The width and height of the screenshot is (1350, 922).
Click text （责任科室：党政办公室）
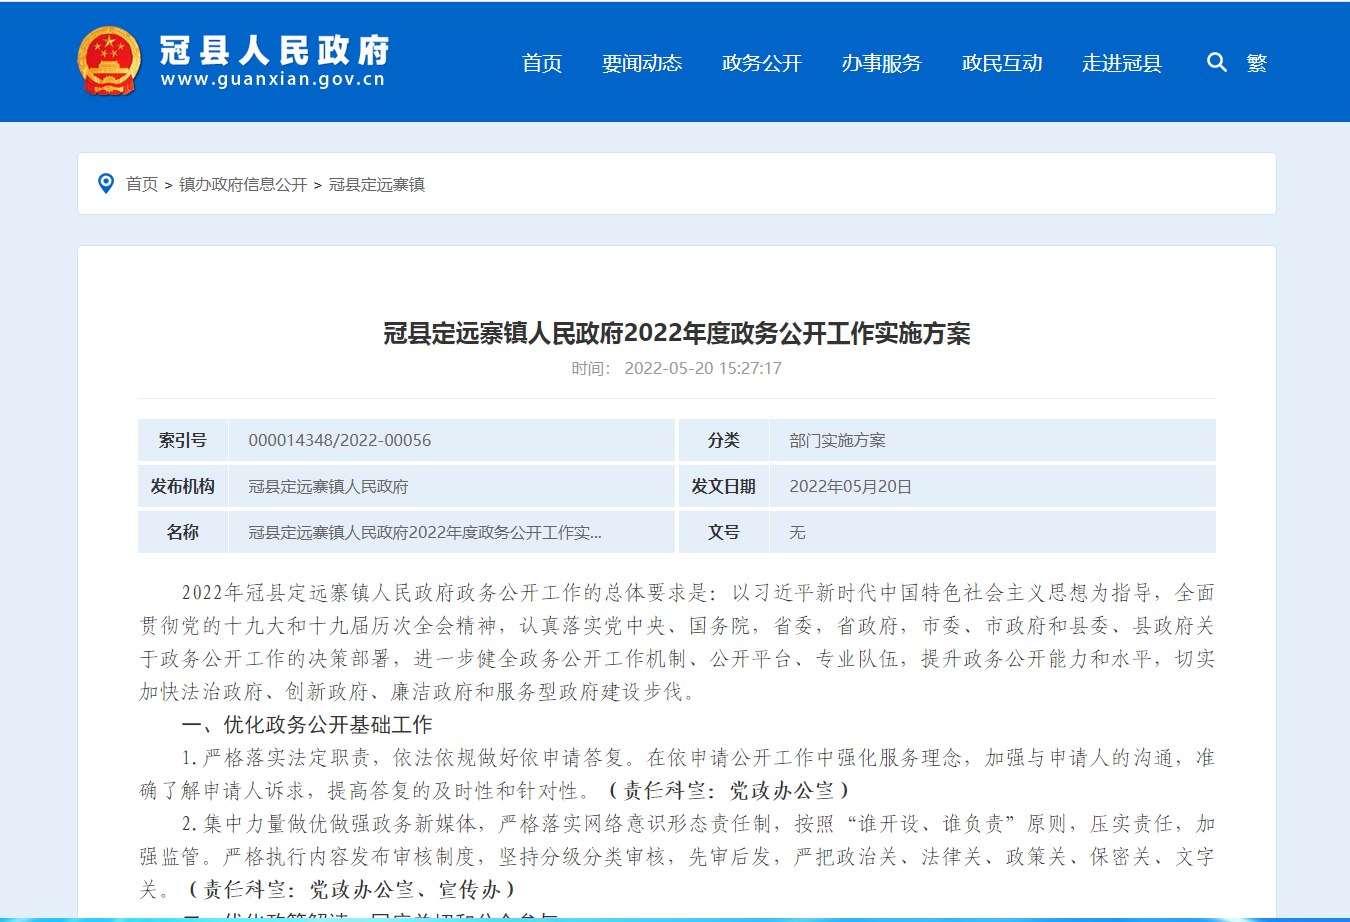coord(727,790)
